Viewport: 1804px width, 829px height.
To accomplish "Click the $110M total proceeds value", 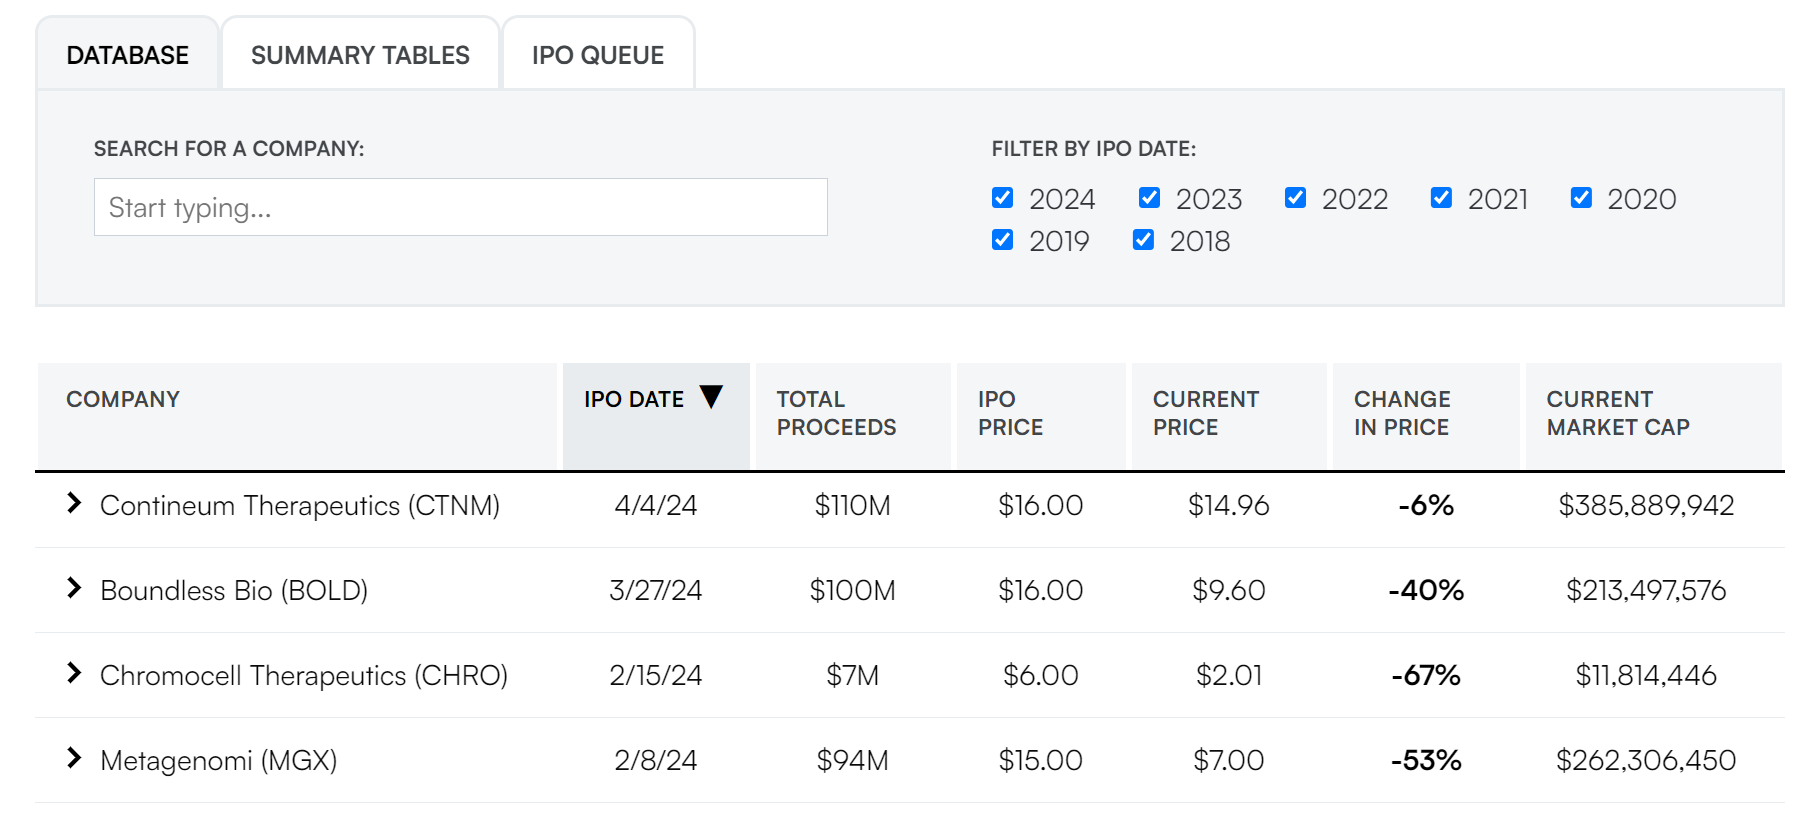I will 853,506.
